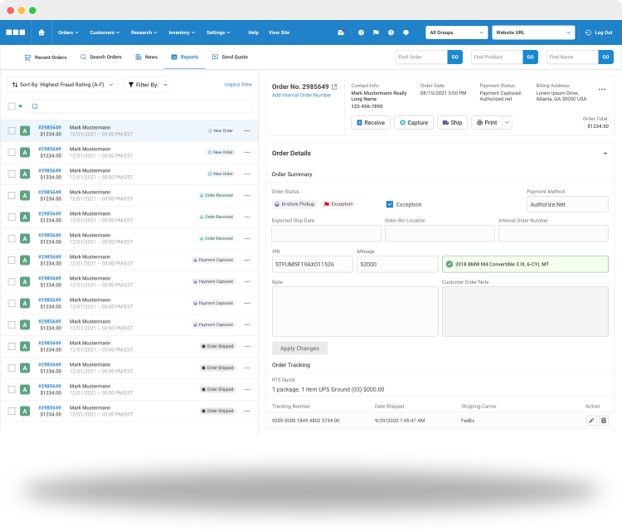The width and height of the screenshot is (622, 531).
Task: Check first Payment Captured row checkbox
Action: pyautogui.click(x=12, y=260)
